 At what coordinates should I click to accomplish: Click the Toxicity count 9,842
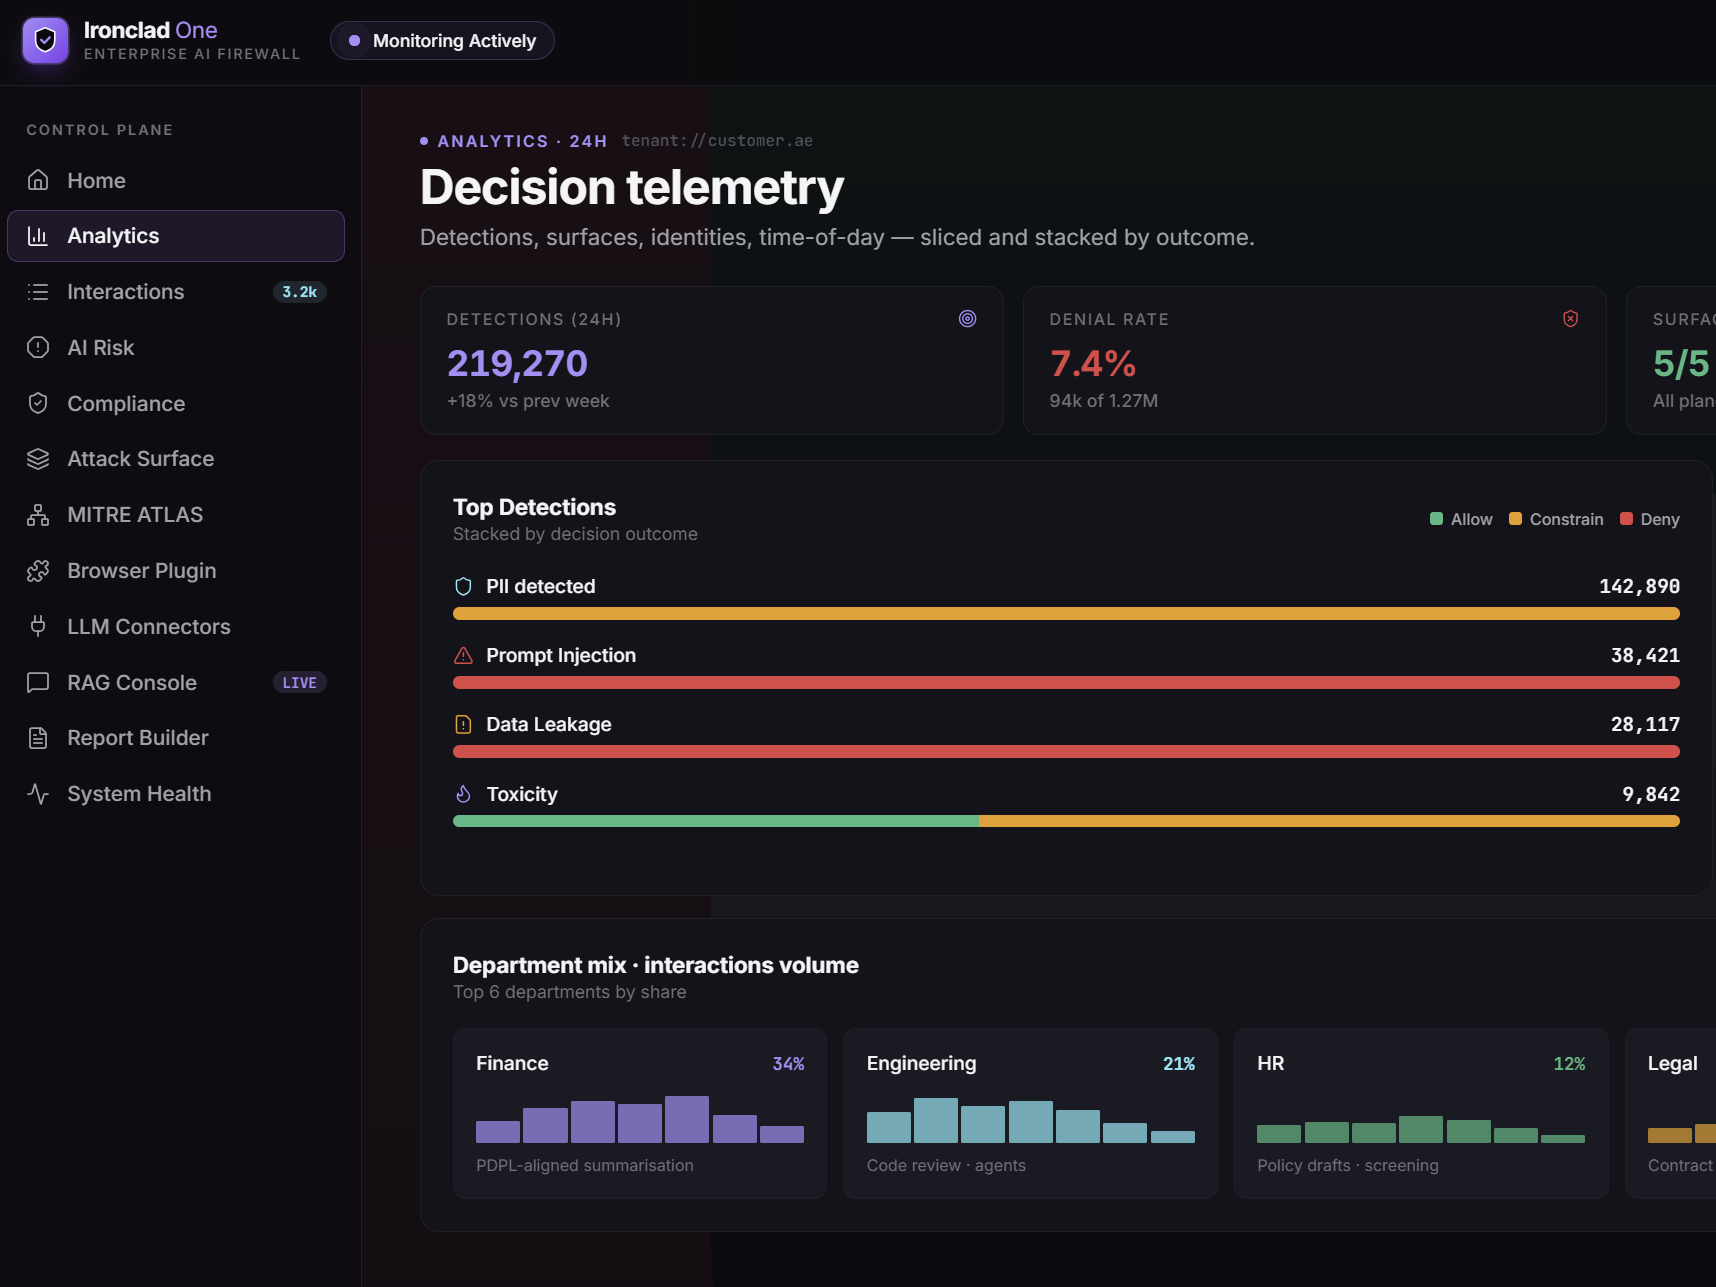(x=1651, y=794)
